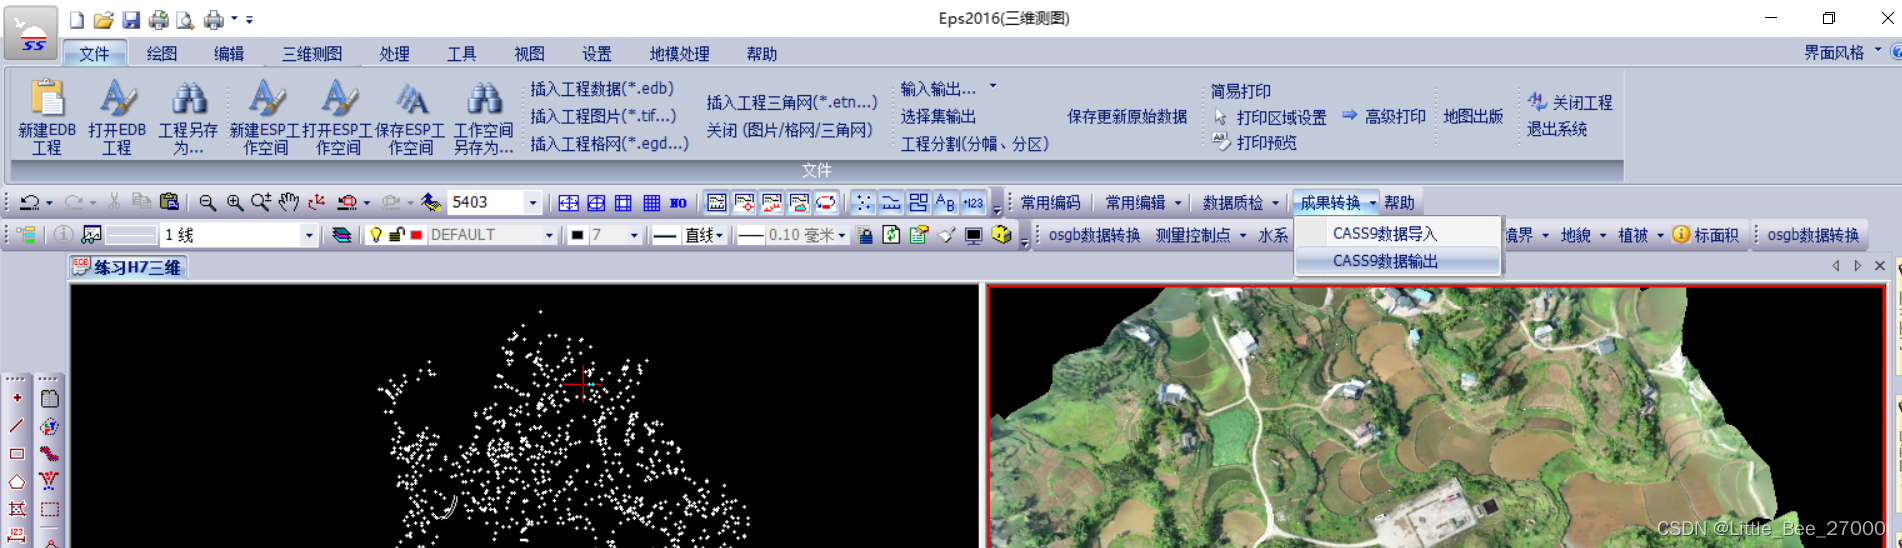Click the light bulb layer visibility icon

pyautogui.click(x=376, y=235)
